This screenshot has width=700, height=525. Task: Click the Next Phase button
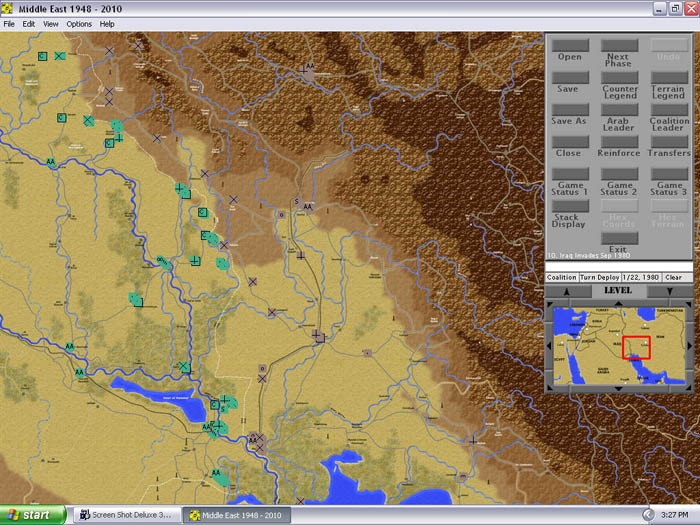619,45
